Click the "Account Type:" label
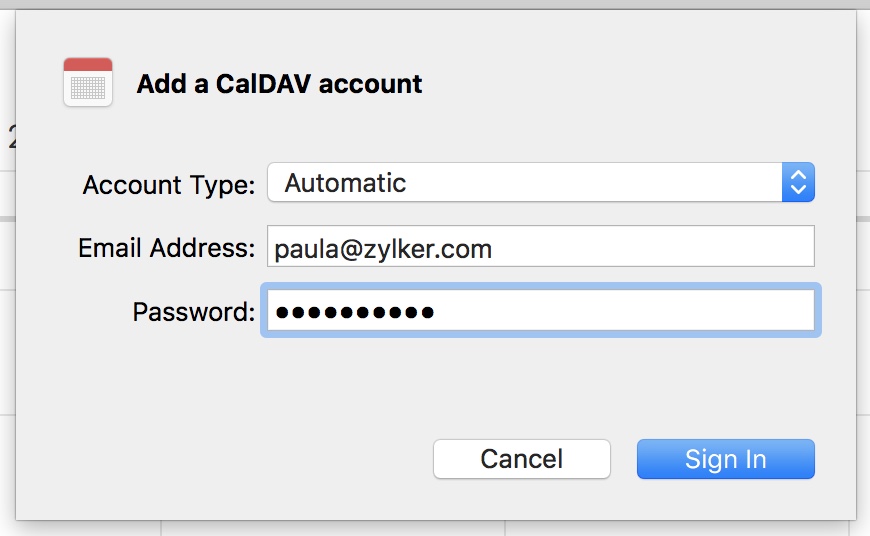Image resolution: width=870 pixels, height=536 pixels. [x=169, y=185]
